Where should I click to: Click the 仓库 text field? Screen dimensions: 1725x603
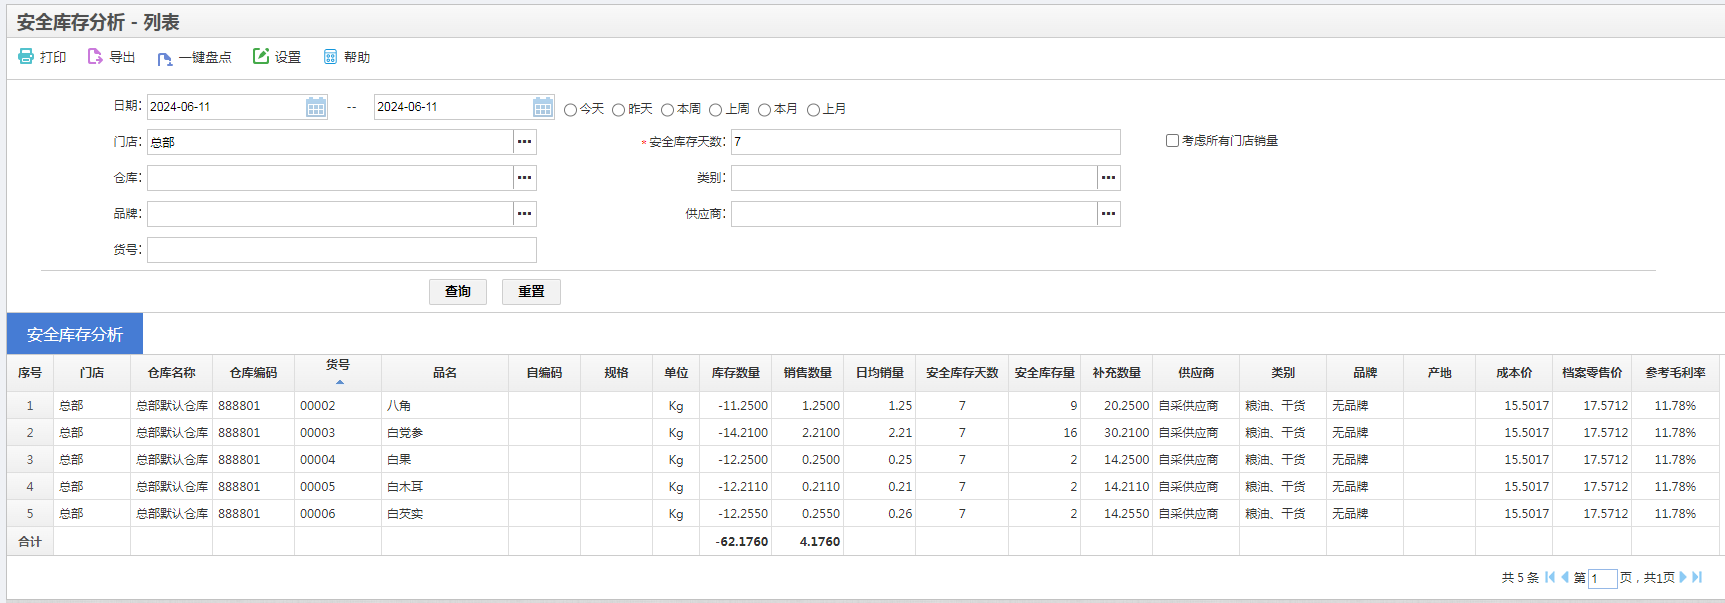point(330,178)
